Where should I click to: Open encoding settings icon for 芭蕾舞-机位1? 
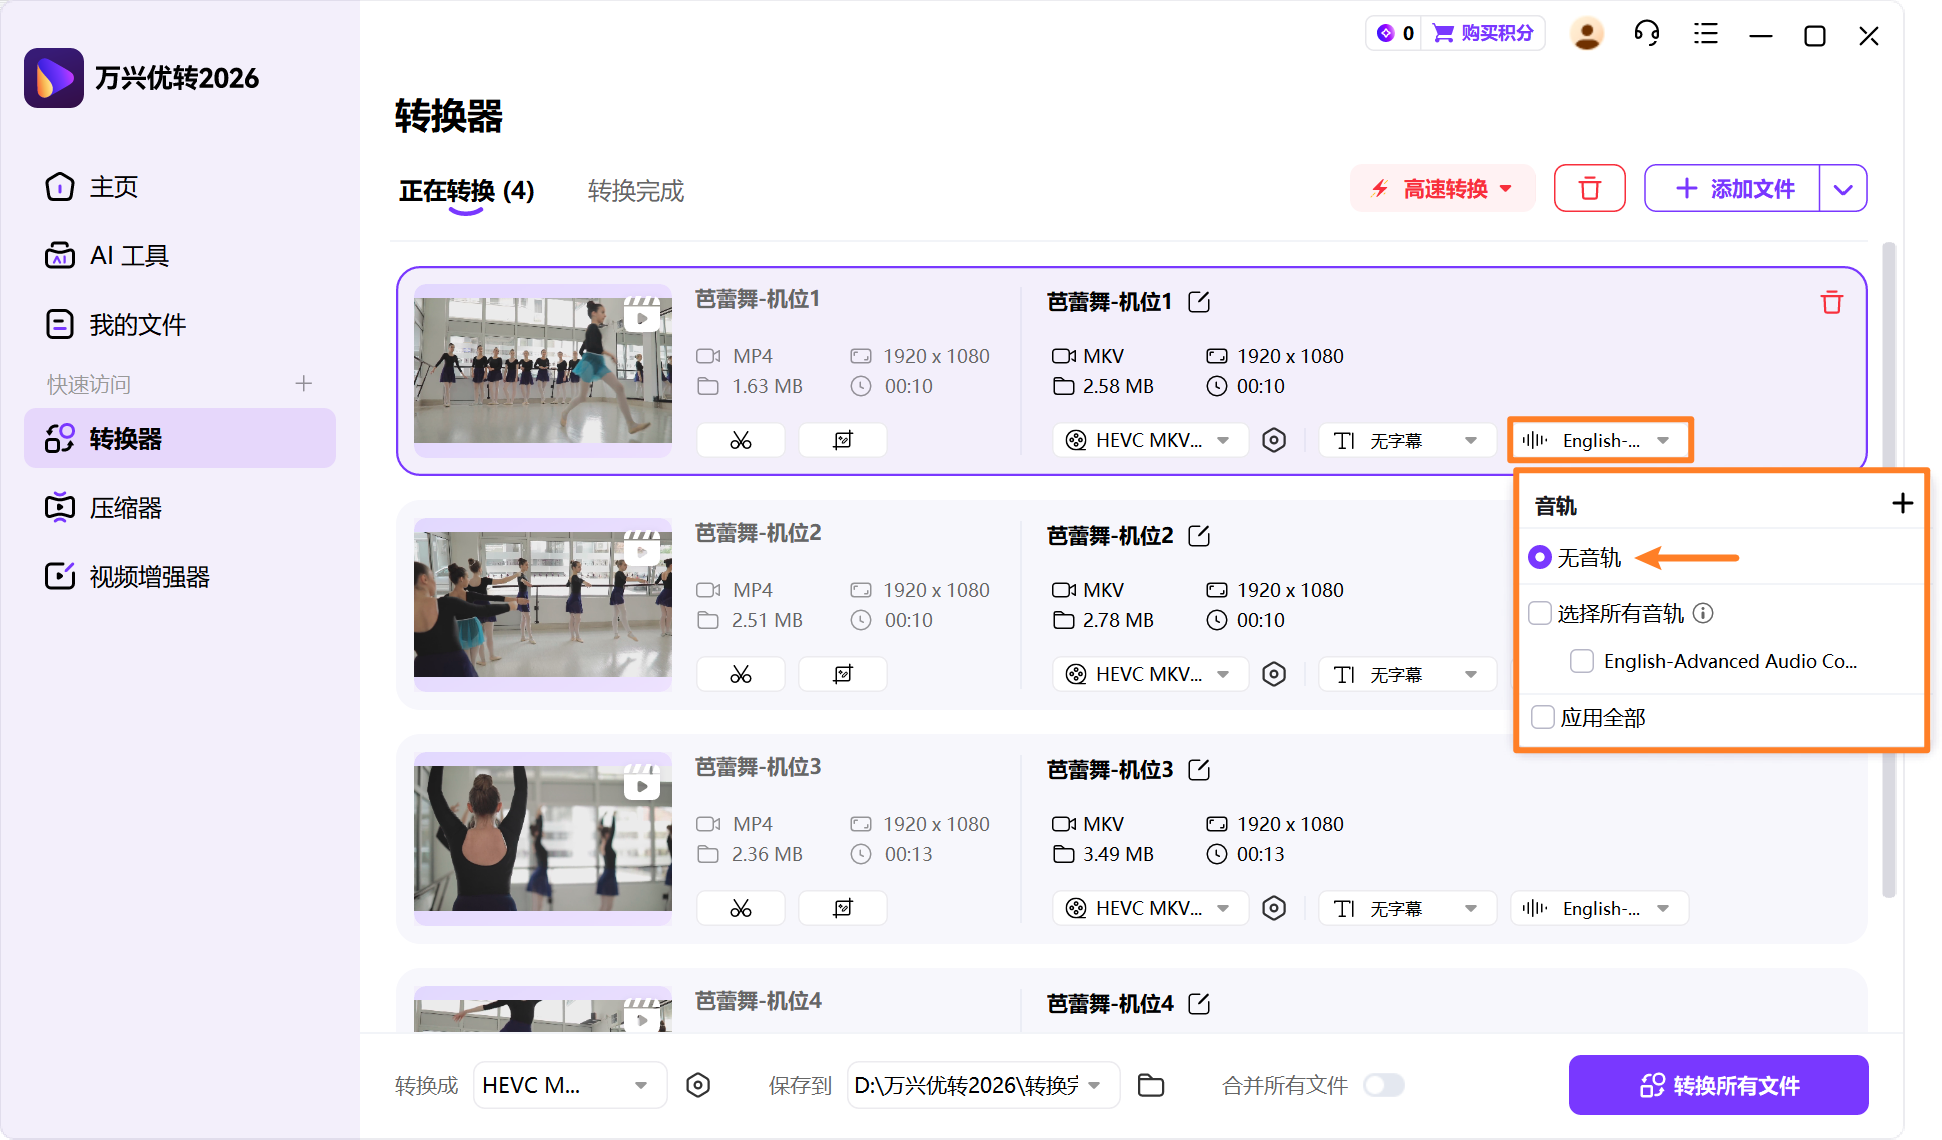(x=1274, y=440)
